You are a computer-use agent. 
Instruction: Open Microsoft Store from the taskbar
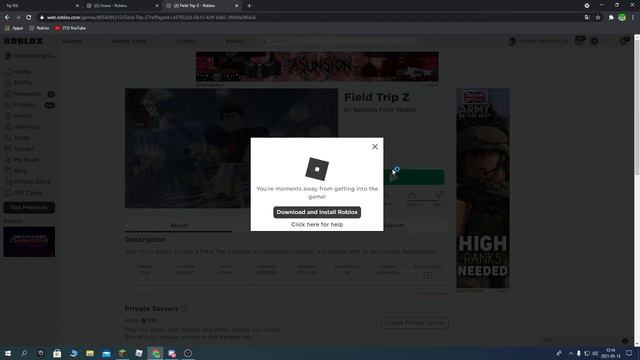point(57,353)
